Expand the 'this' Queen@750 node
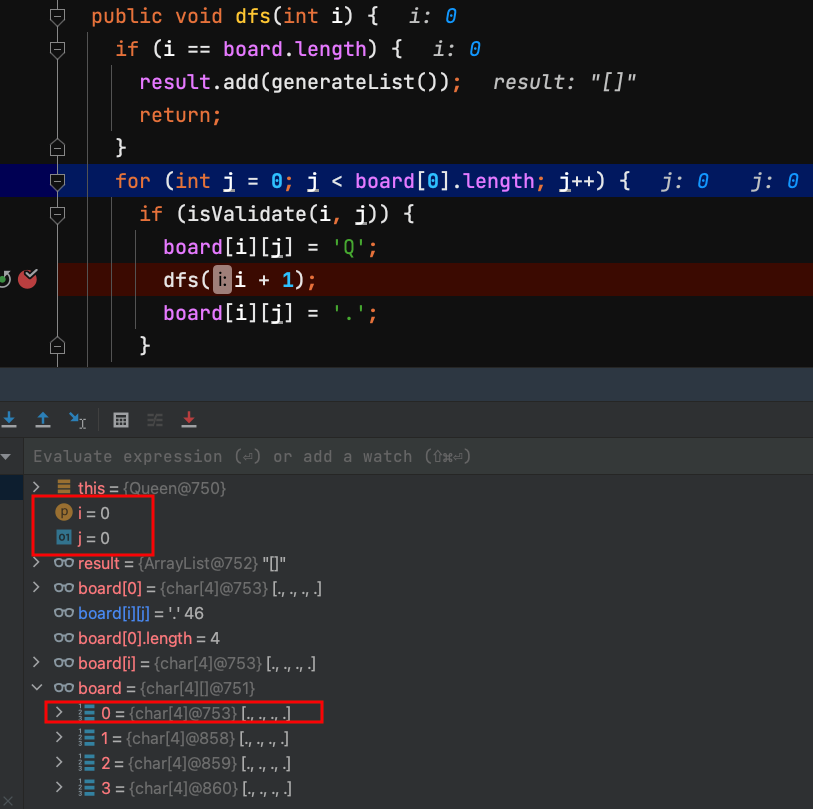Screen dimensions: 813x809 point(37,488)
